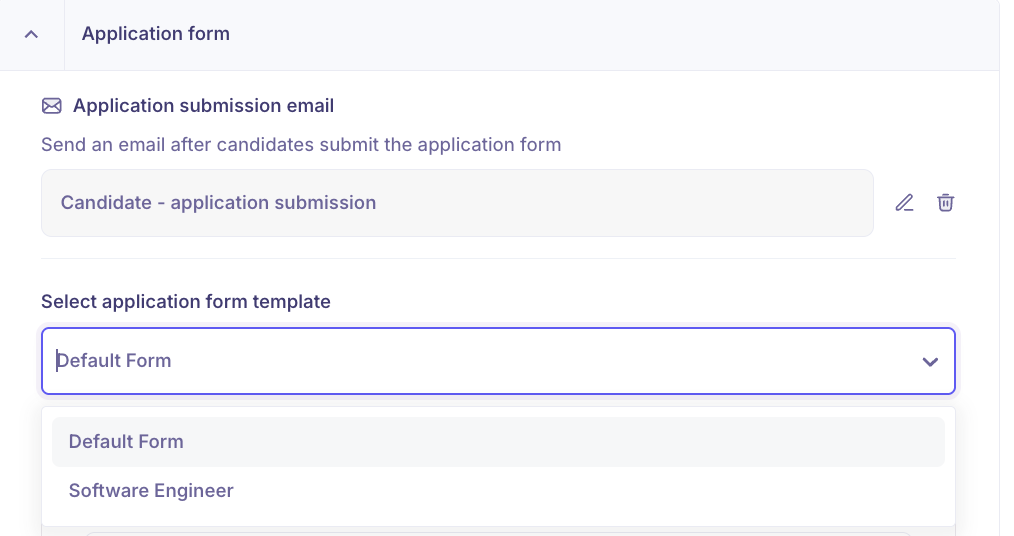
Task: Choose Software Engineer from the list
Action: pyautogui.click(x=151, y=491)
